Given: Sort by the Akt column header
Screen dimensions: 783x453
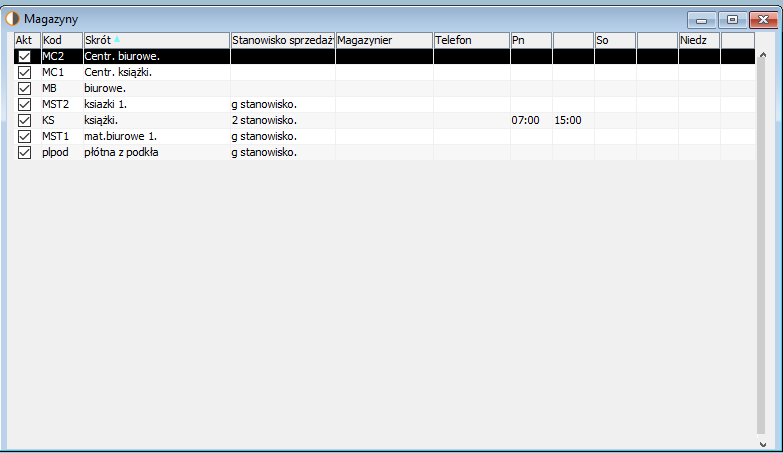Looking at the screenshot, I should pos(27,40).
